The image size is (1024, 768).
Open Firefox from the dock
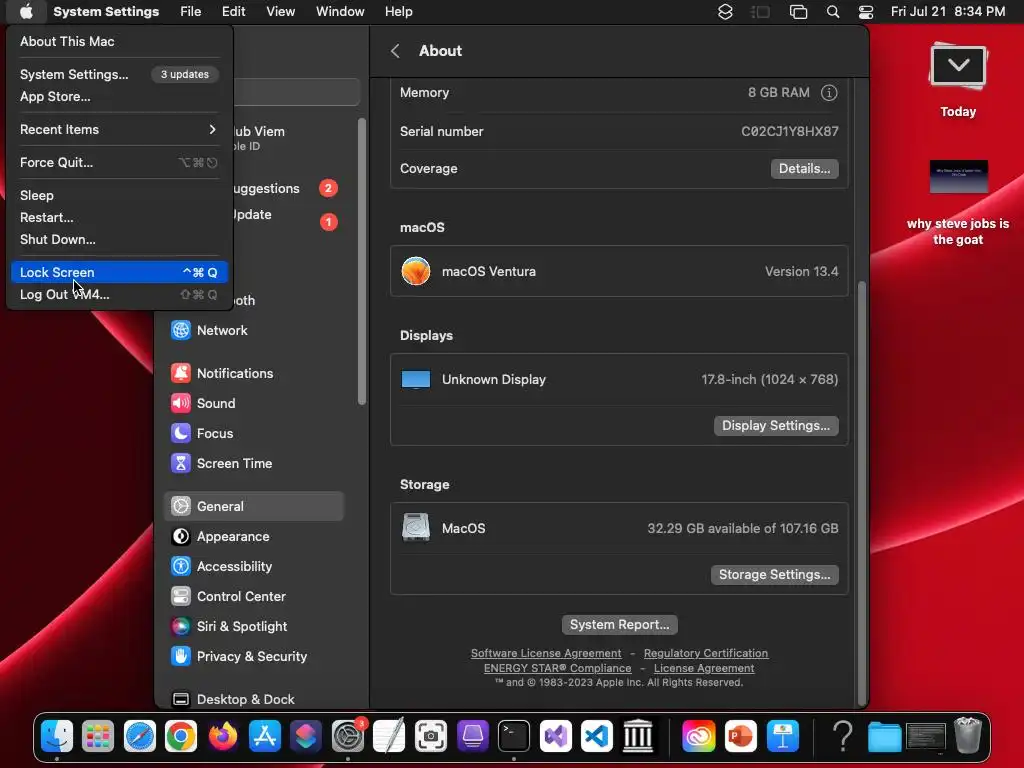click(223, 736)
